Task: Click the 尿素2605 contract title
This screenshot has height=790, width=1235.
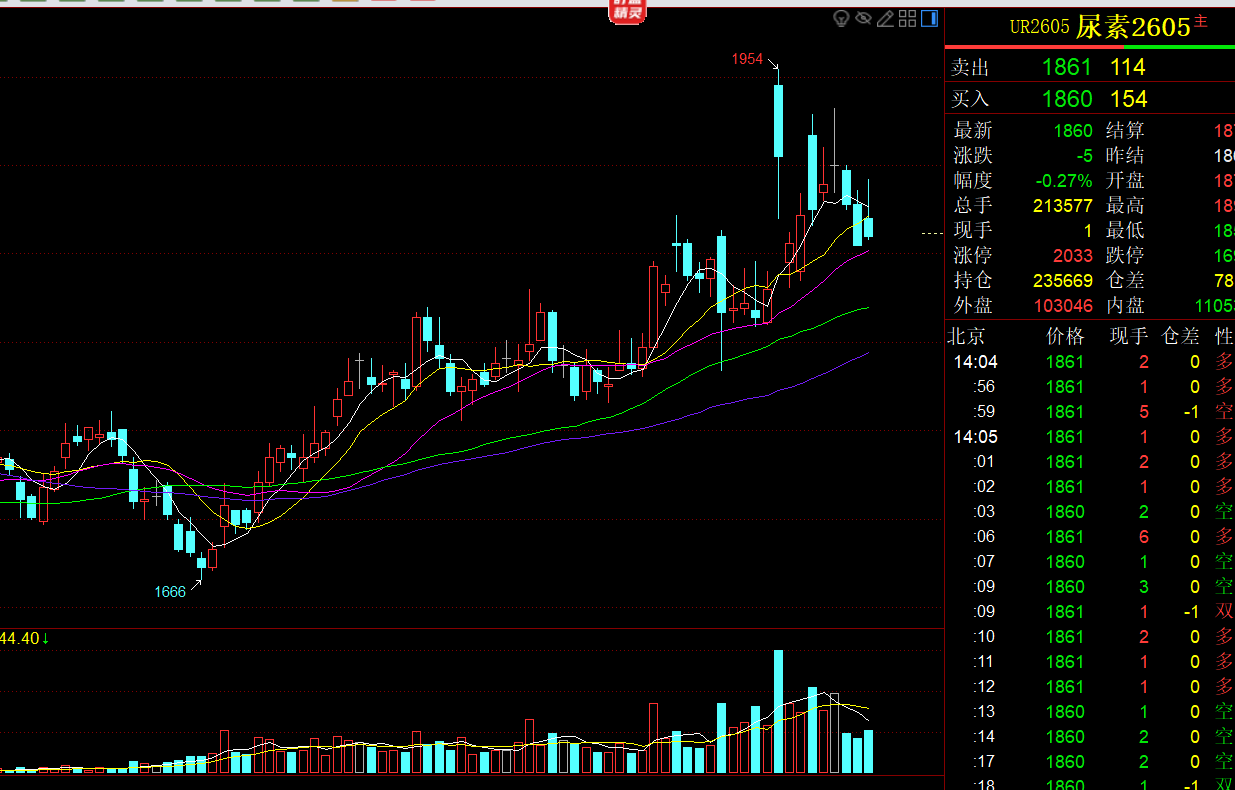Action: pos(1133,27)
